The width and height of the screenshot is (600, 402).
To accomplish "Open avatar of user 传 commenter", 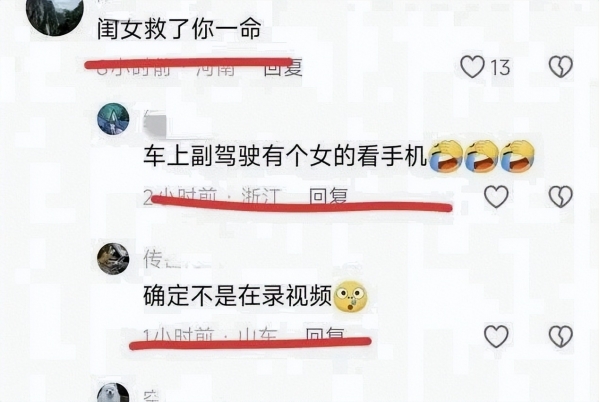I will [113, 259].
